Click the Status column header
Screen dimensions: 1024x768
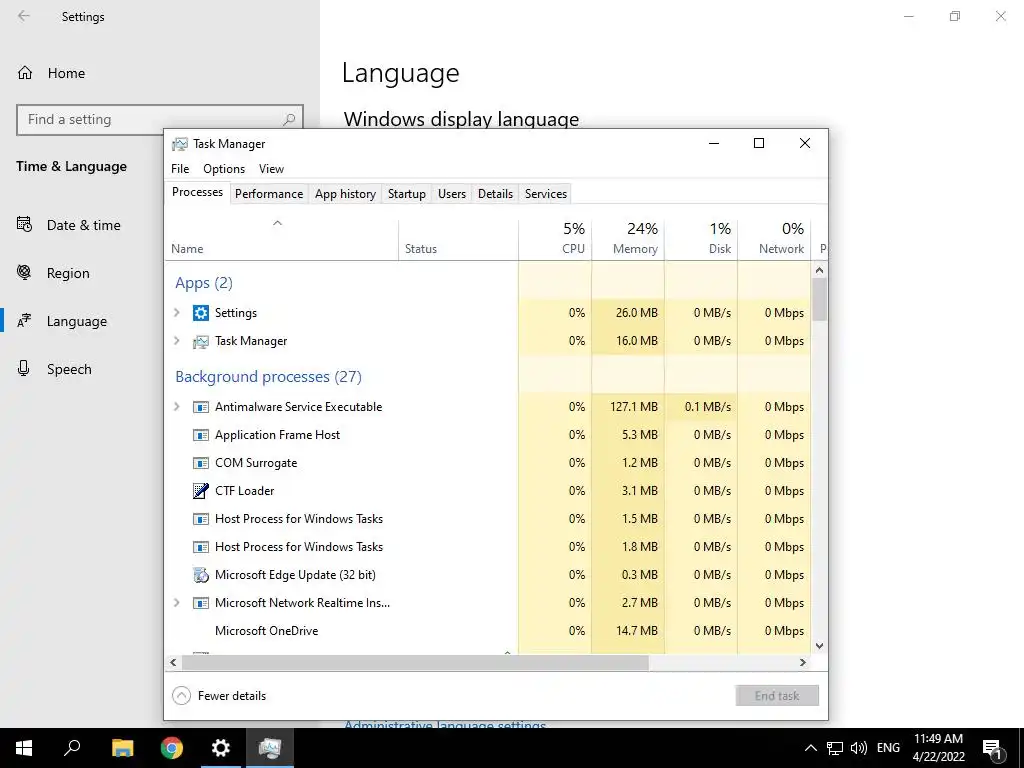tap(458, 240)
